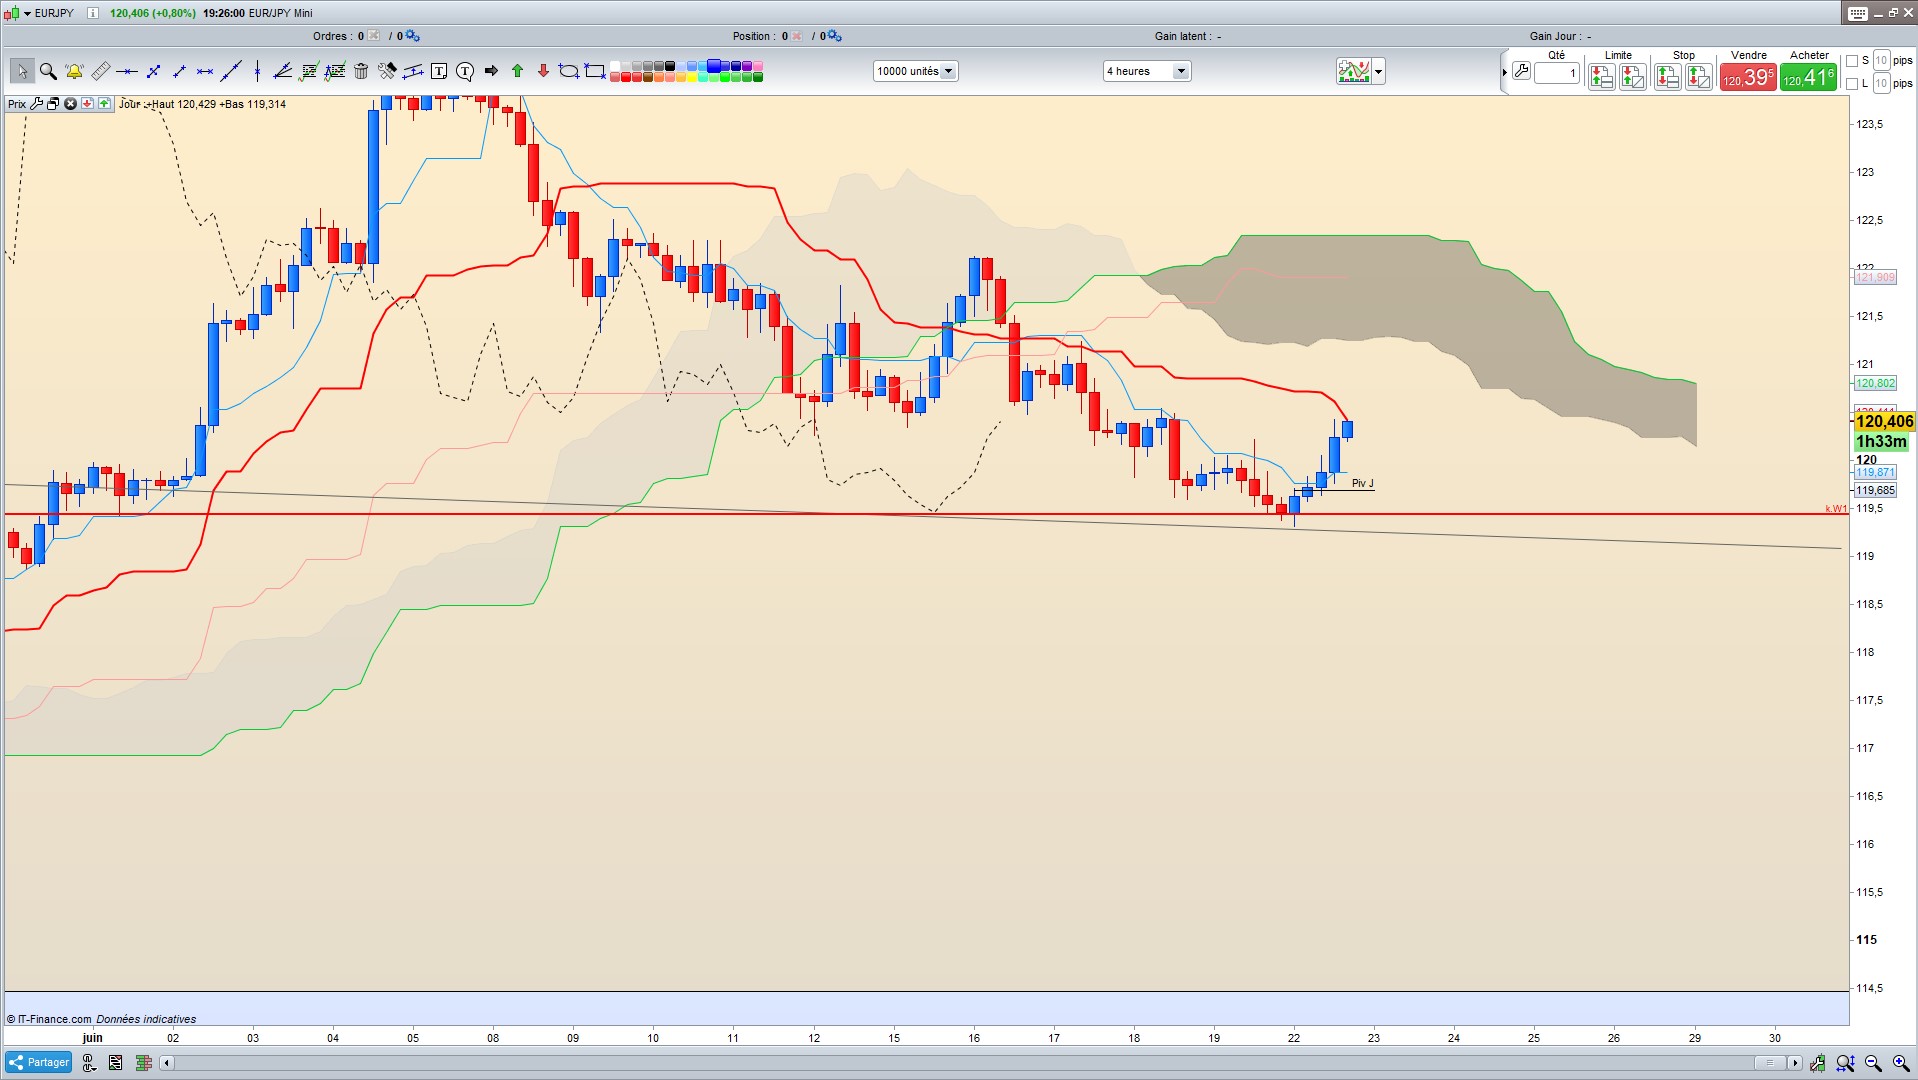
Task: Remove the price panel with the X icon
Action: pyautogui.click(x=70, y=104)
